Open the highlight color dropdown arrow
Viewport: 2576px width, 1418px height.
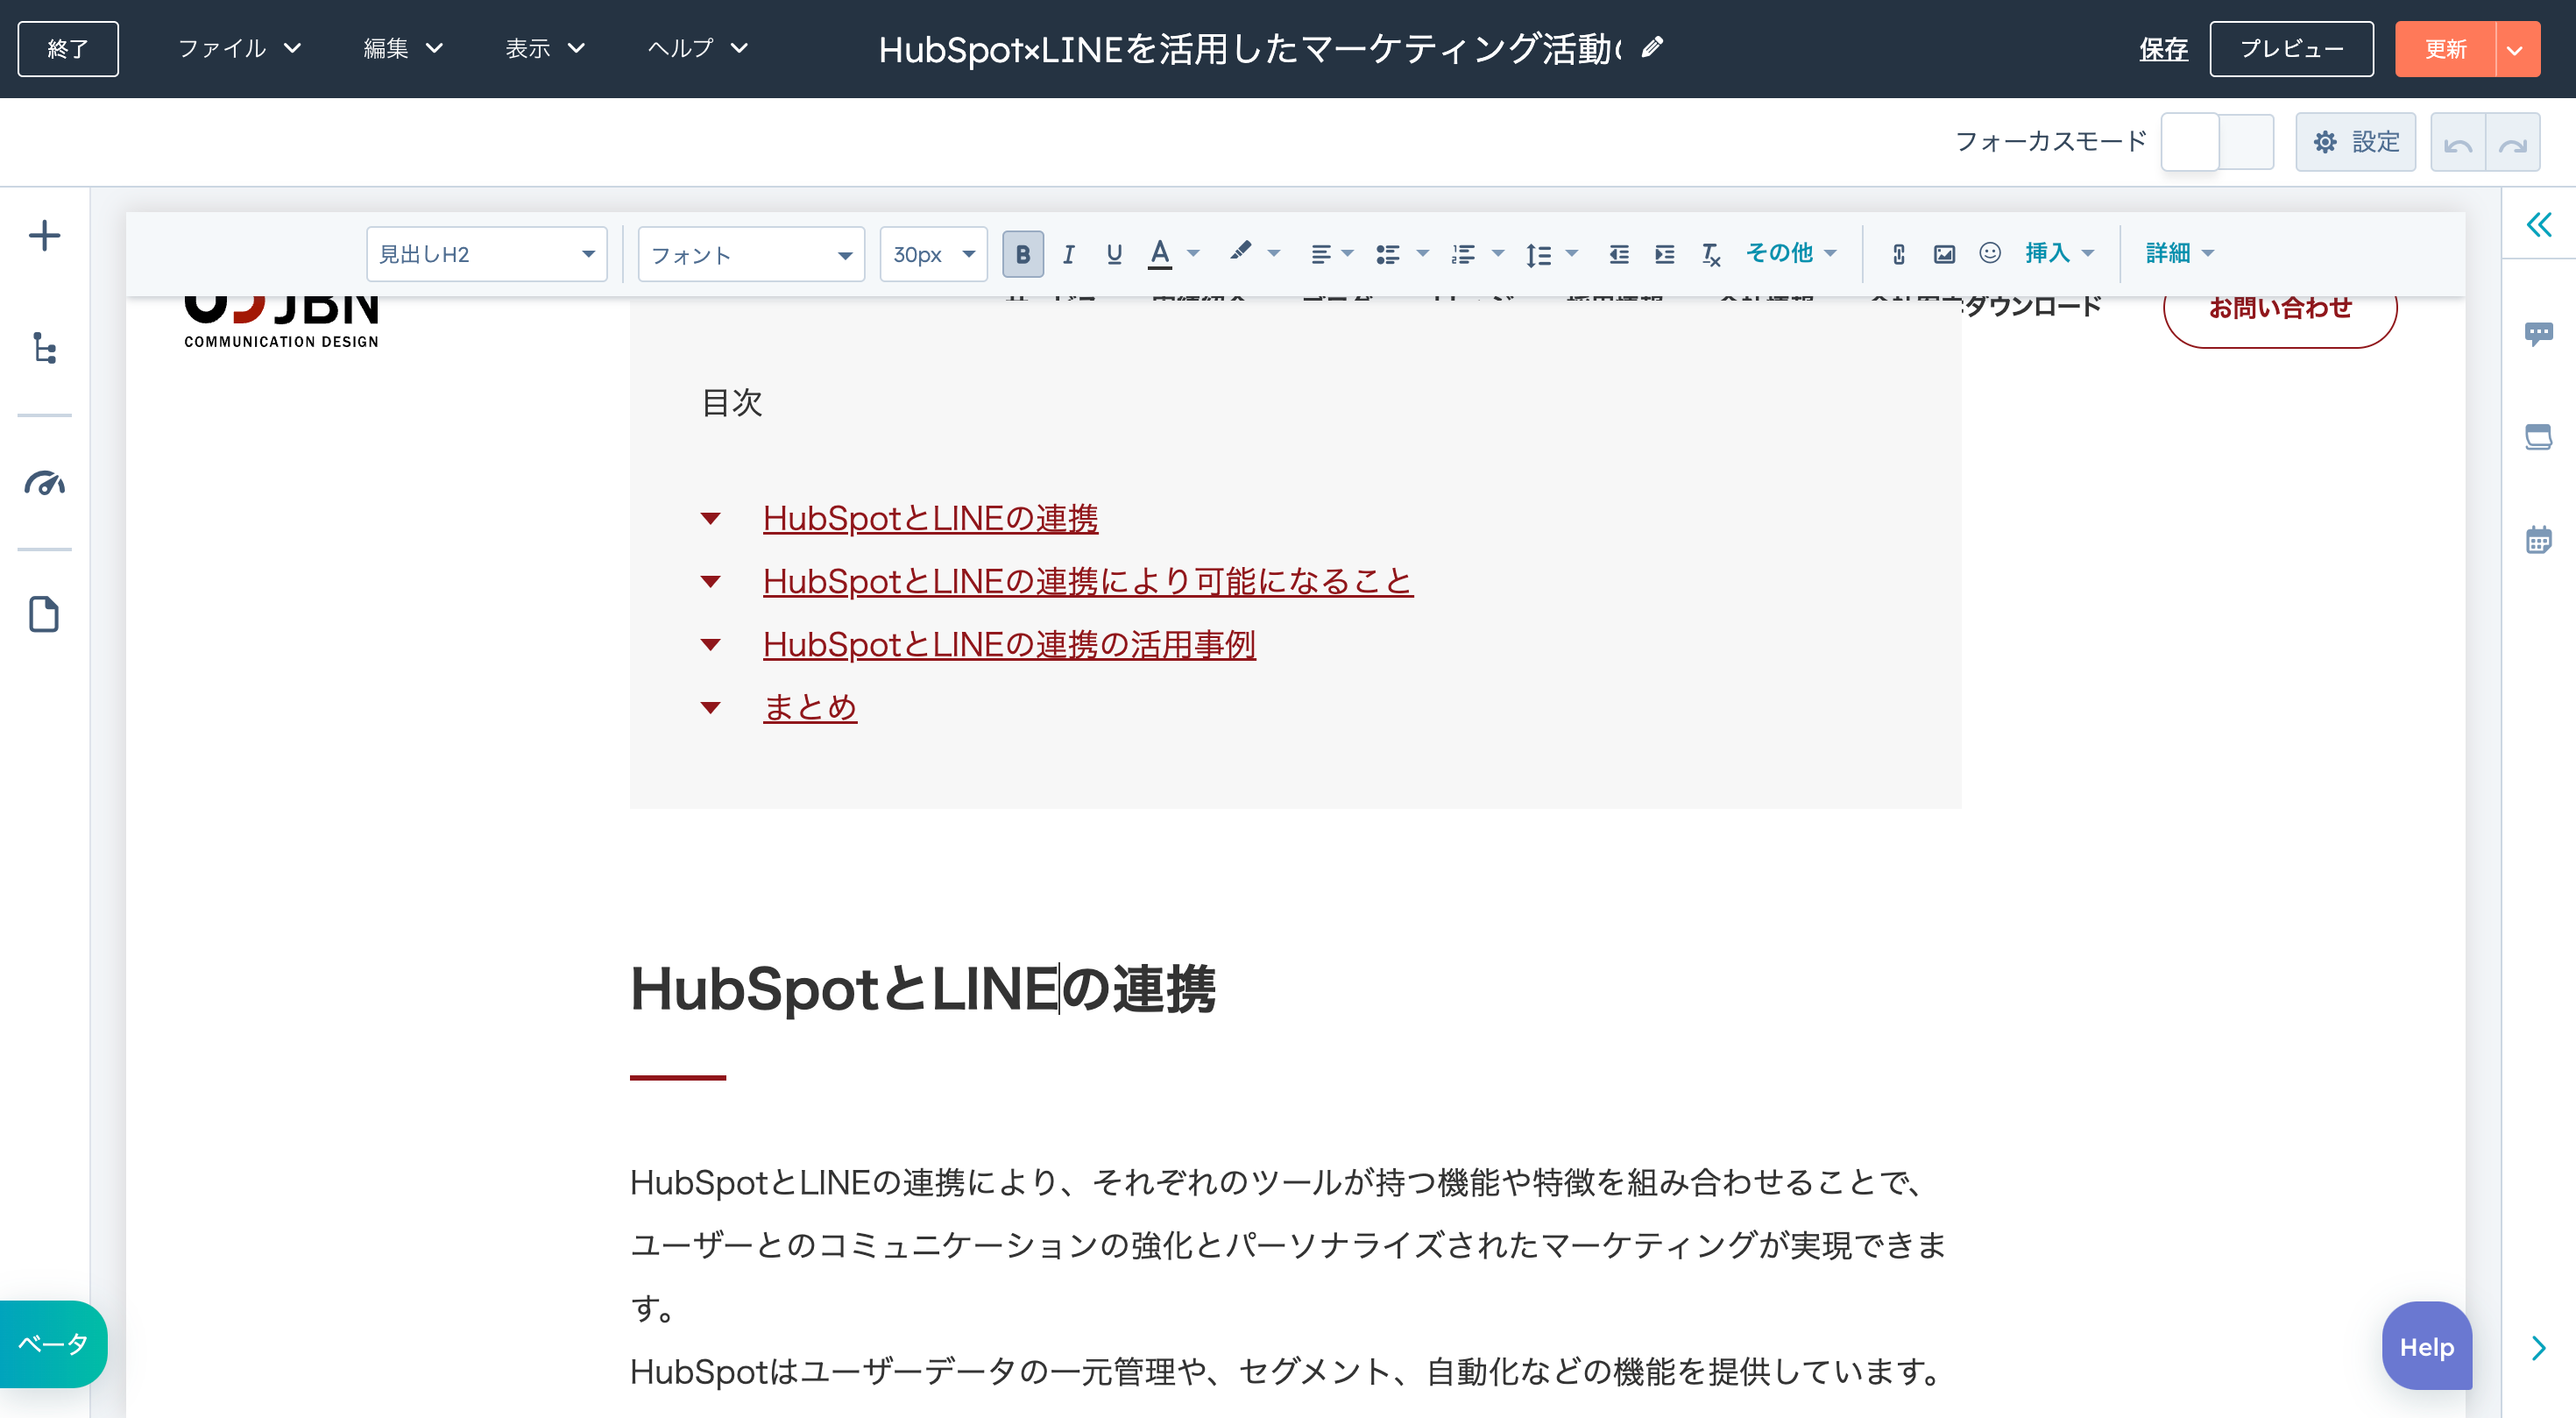(1273, 254)
